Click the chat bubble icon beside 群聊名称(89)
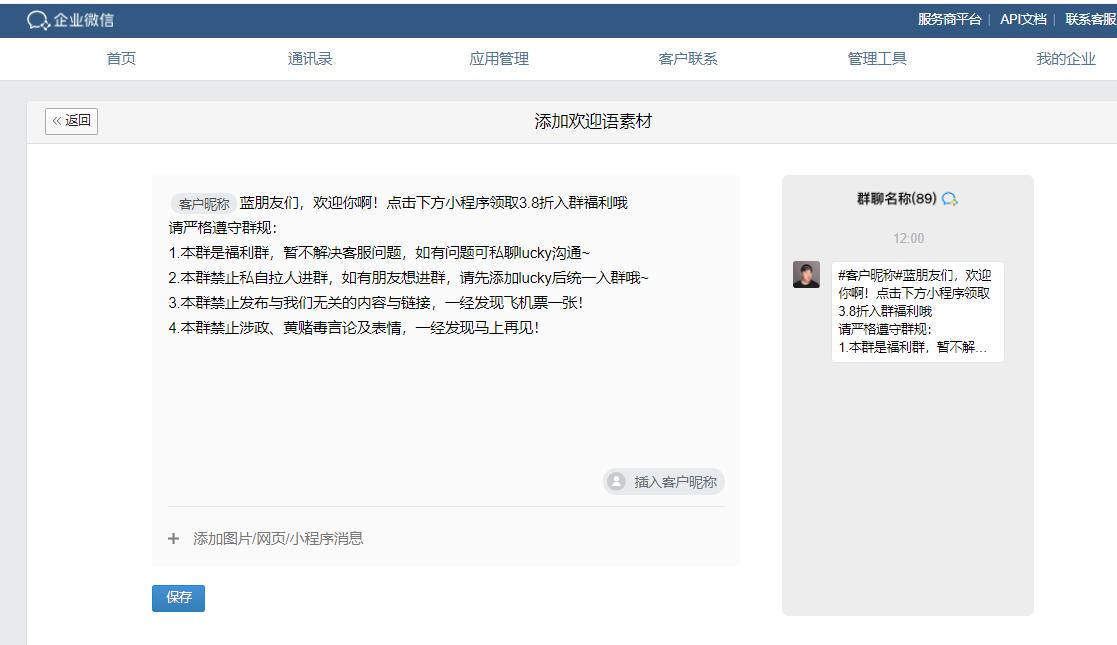This screenshot has height=645, width=1117. pyautogui.click(x=950, y=198)
